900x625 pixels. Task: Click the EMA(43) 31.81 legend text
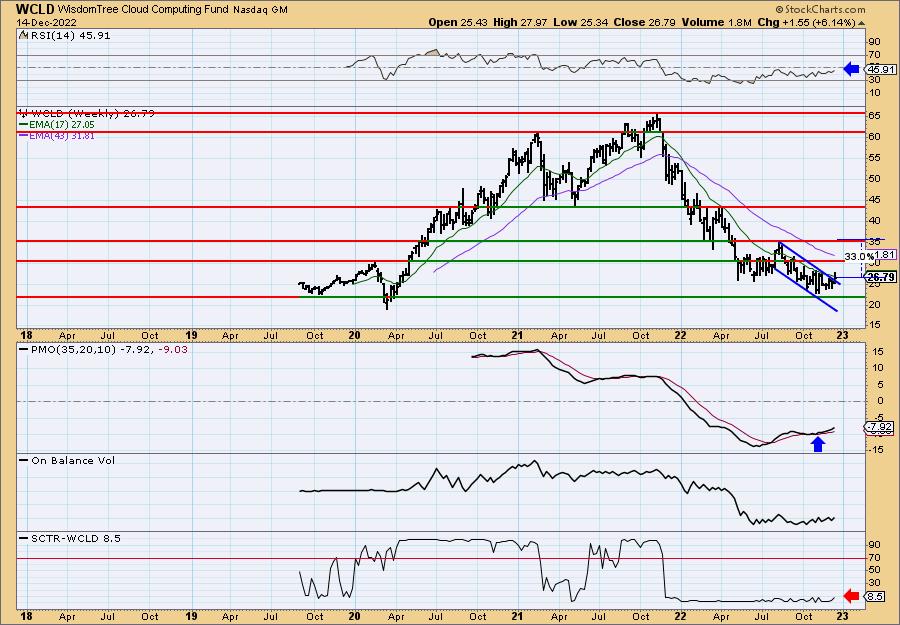pos(61,136)
